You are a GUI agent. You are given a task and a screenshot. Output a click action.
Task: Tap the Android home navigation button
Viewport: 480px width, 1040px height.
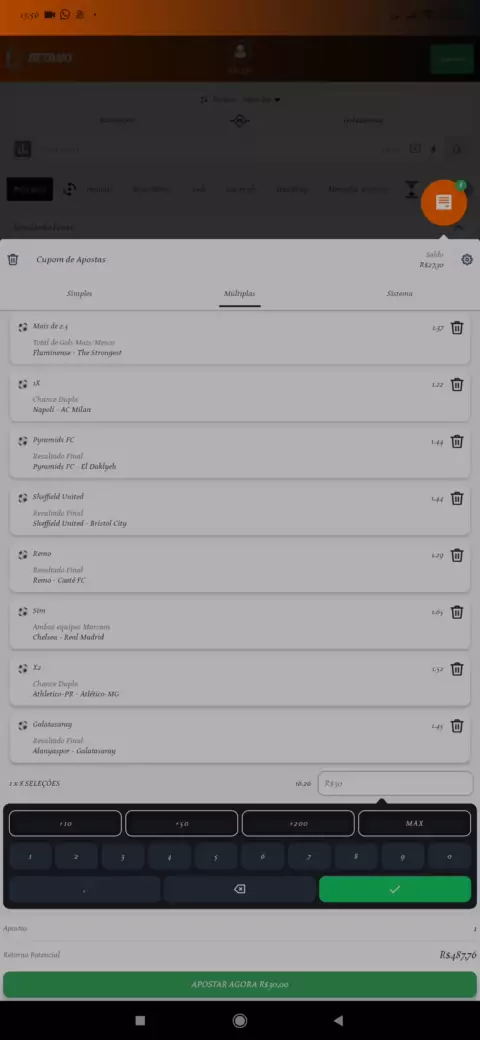pos(240,1020)
